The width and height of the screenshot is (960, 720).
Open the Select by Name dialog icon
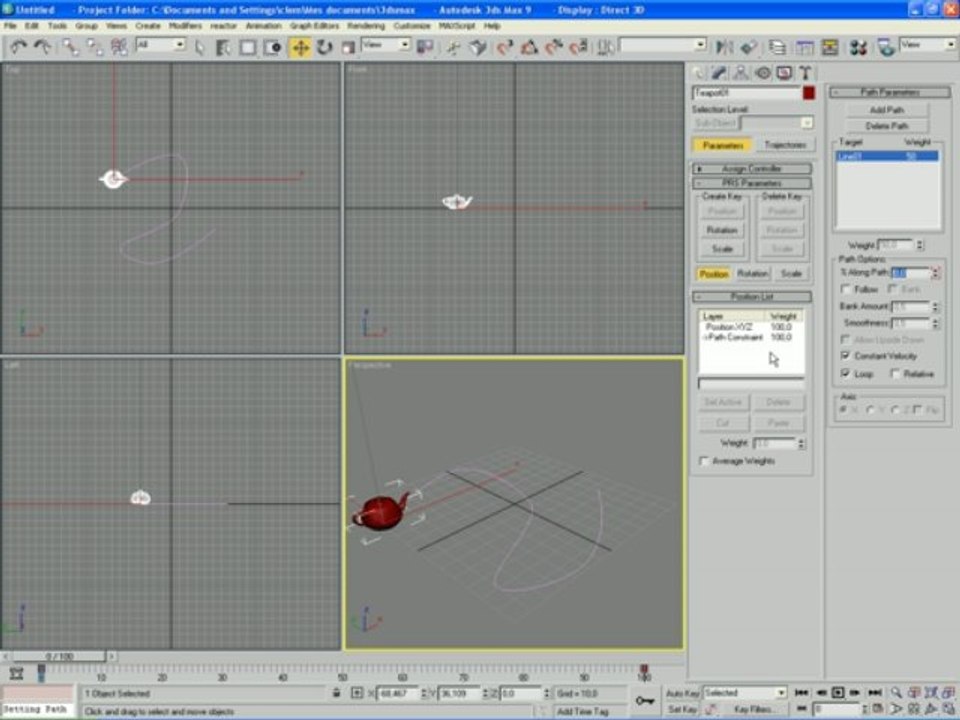[x=223, y=47]
